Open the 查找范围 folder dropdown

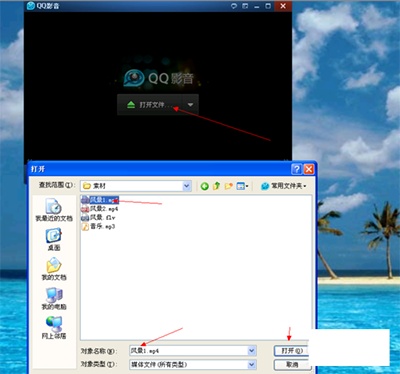pyautogui.click(x=187, y=186)
